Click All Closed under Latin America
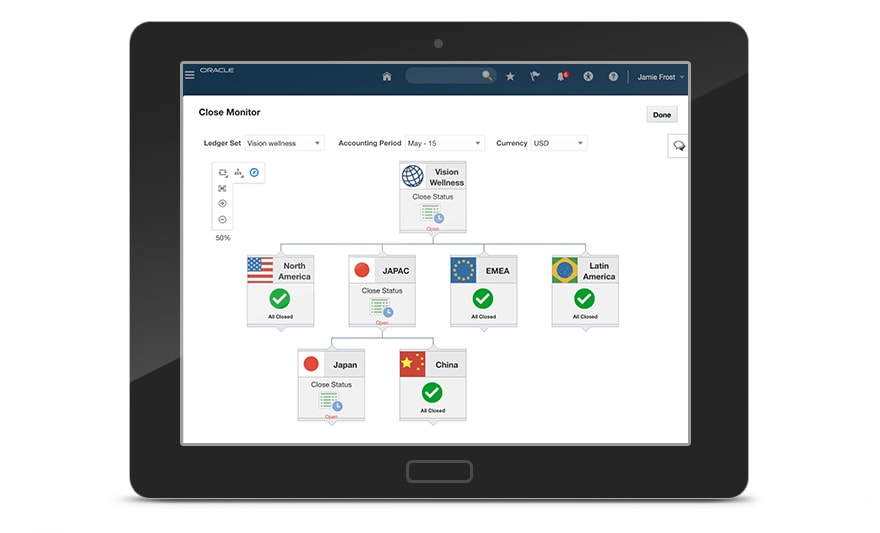This screenshot has height=533, width=880. [x=585, y=316]
